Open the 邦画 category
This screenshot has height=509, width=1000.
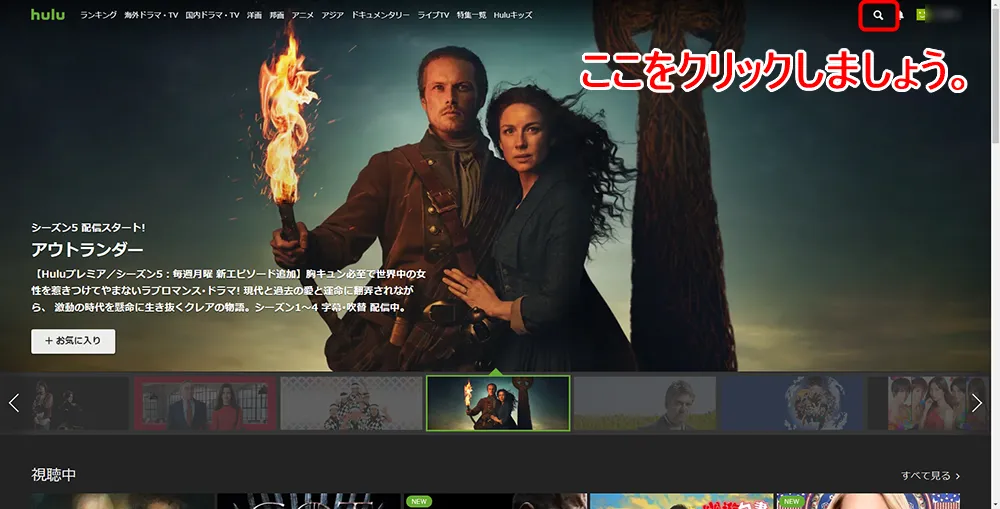pos(277,15)
